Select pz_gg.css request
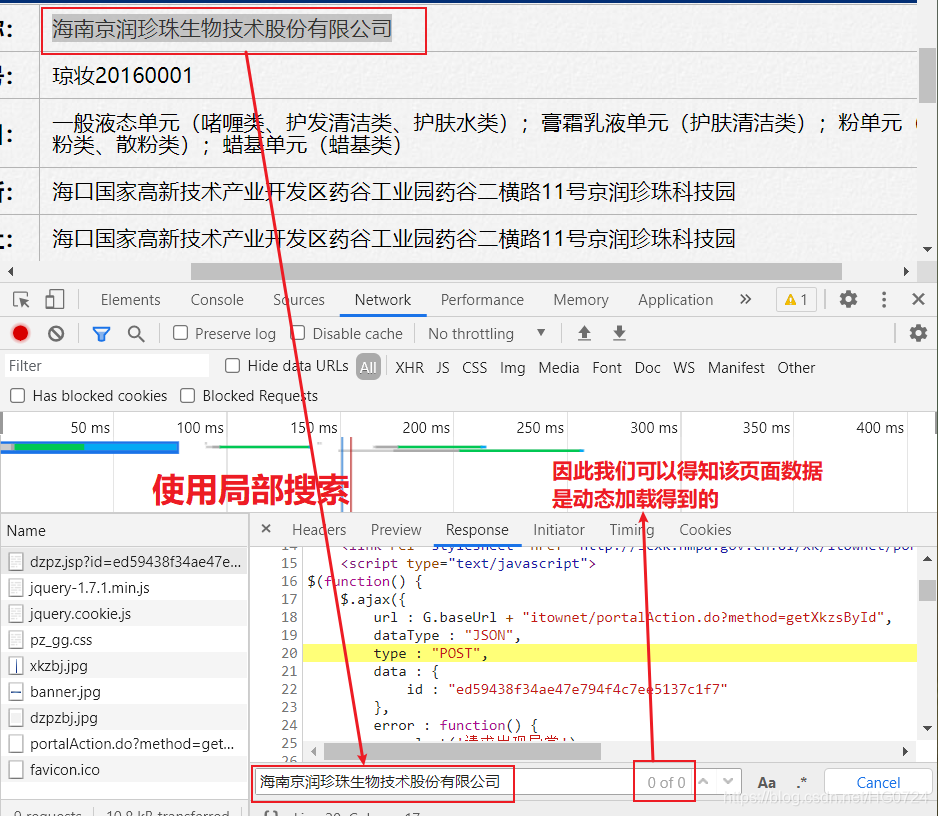The height and width of the screenshot is (816, 938). 124,640
